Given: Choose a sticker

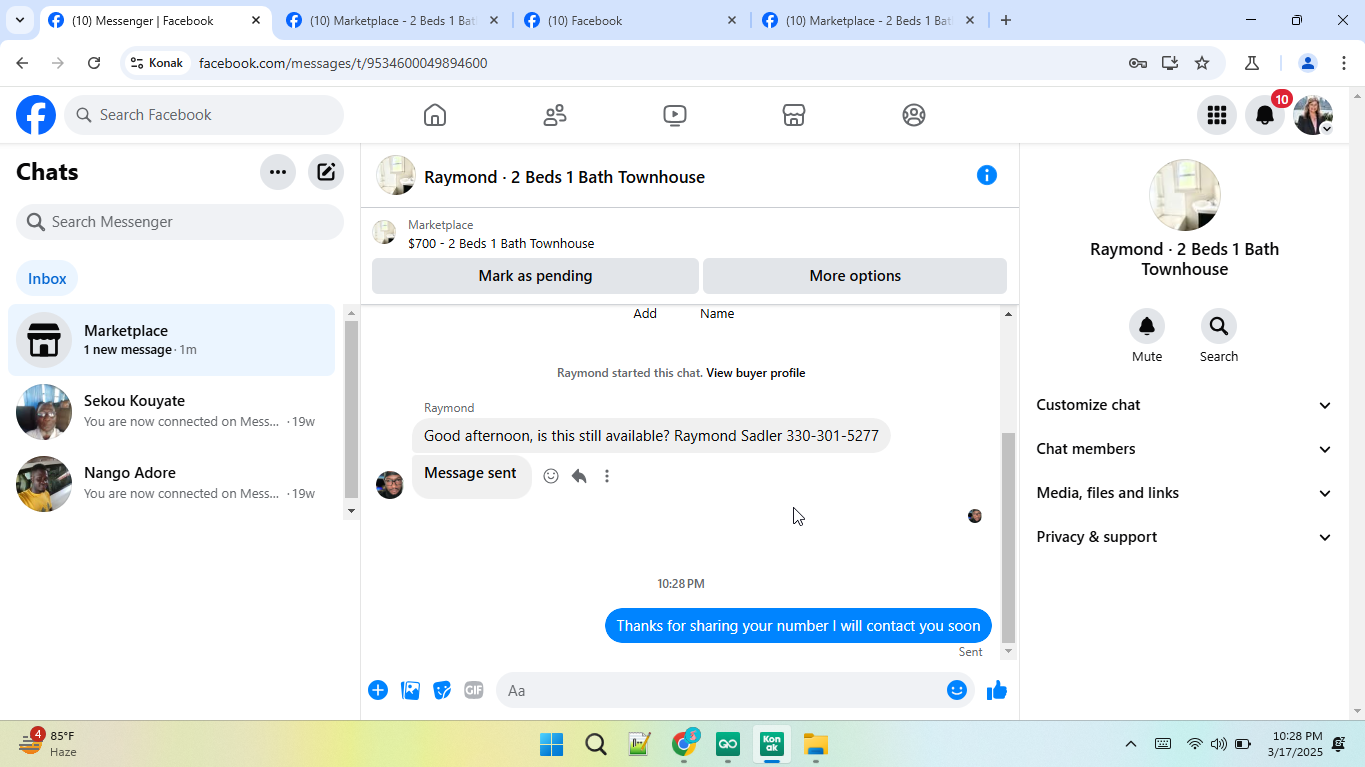Looking at the screenshot, I should (x=442, y=690).
